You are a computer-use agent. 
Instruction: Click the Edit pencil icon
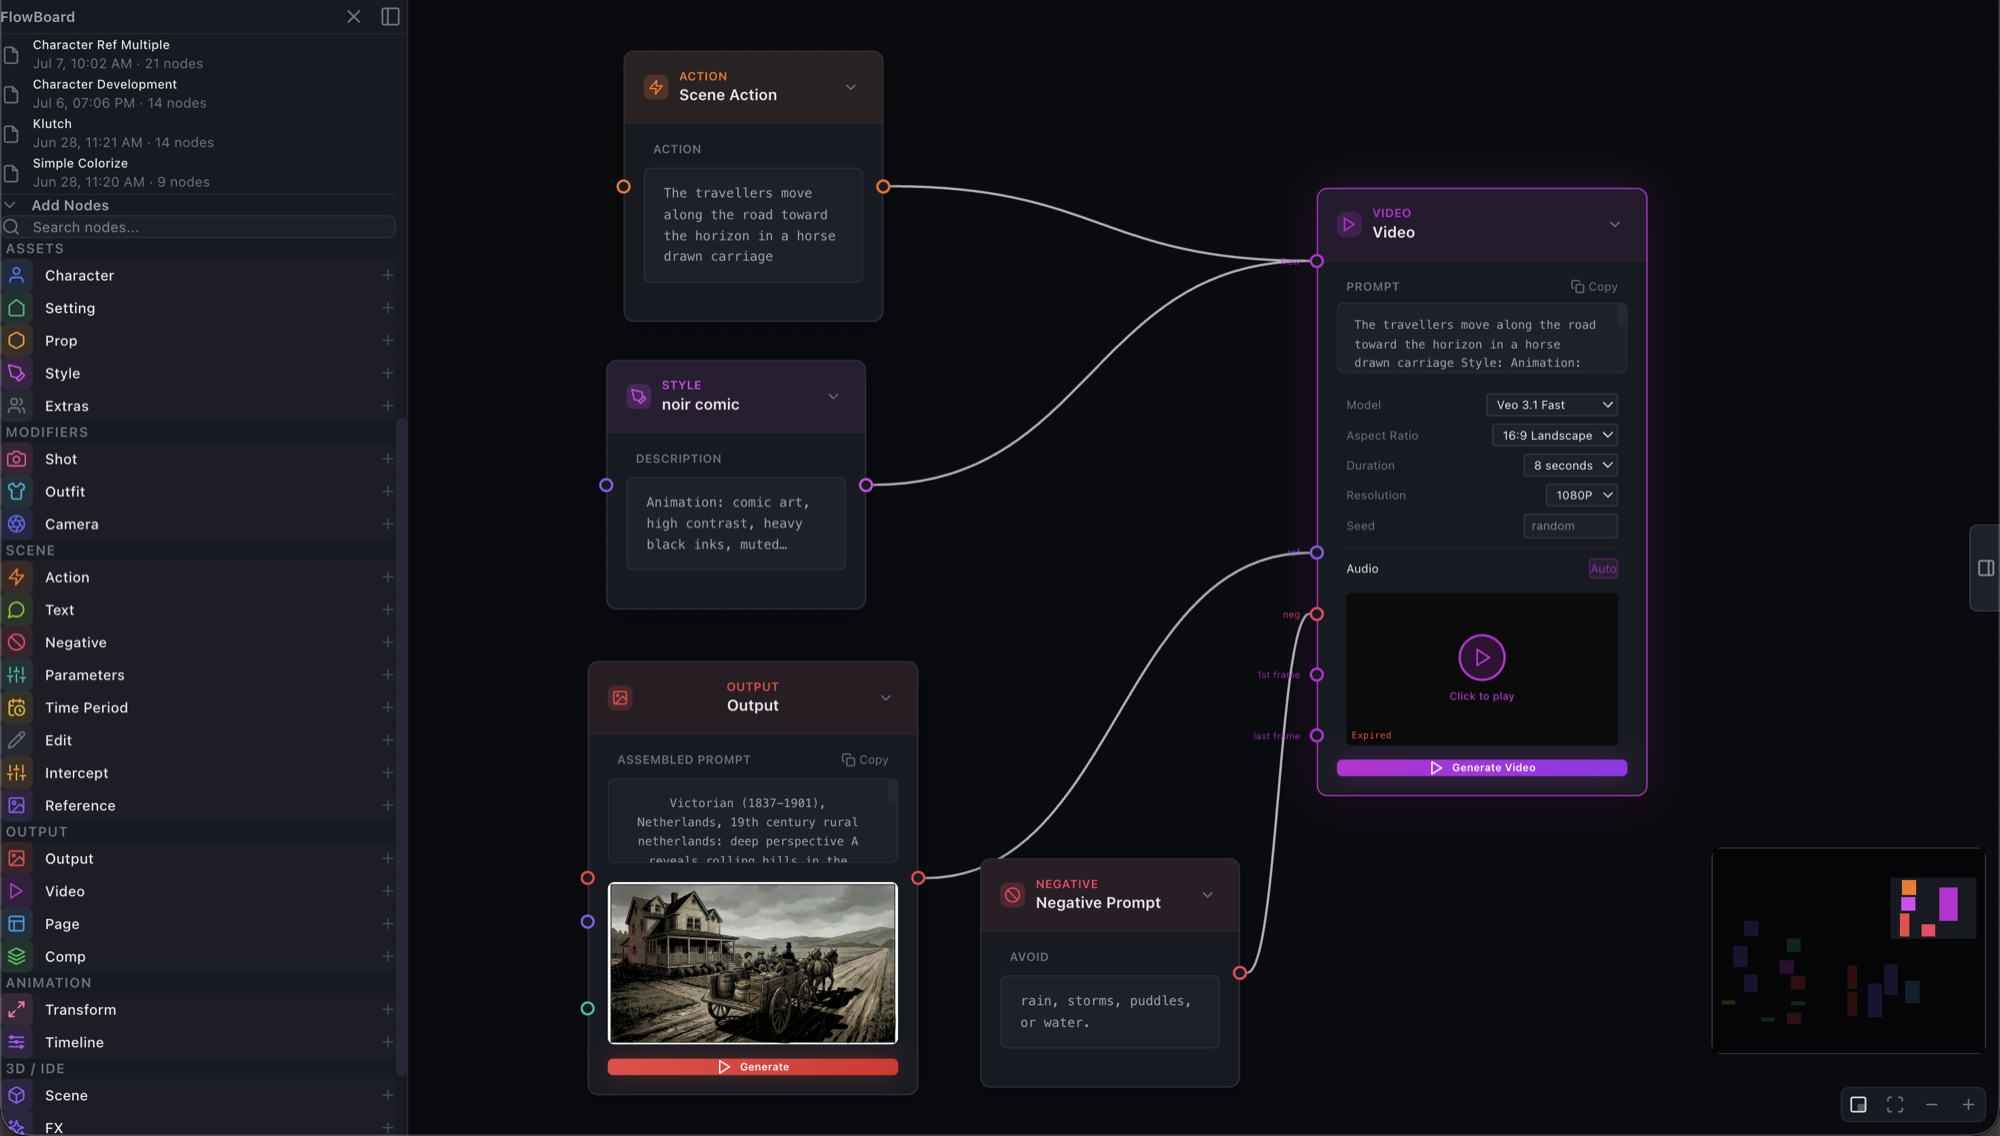(x=17, y=740)
